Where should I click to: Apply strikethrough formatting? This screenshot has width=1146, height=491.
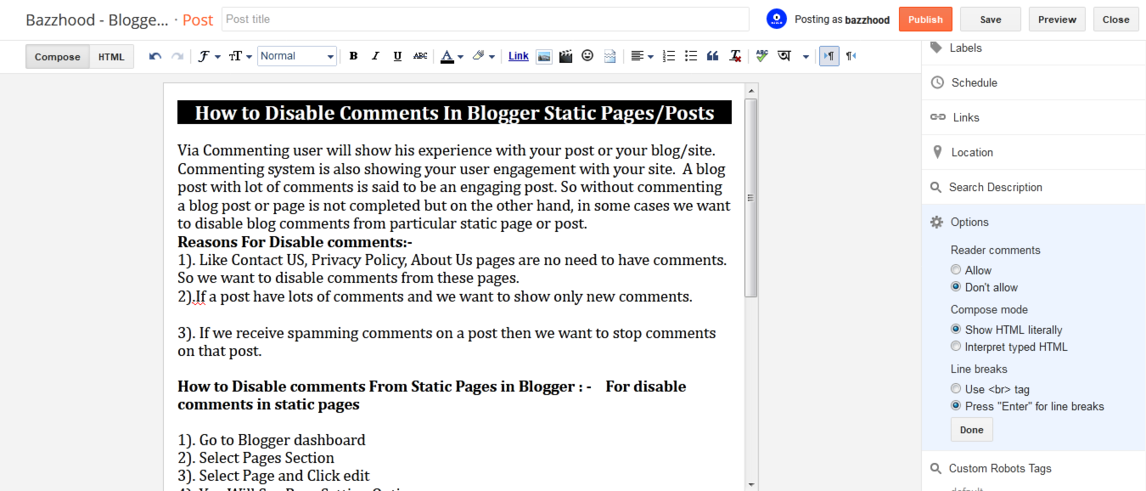[x=420, y=56]
